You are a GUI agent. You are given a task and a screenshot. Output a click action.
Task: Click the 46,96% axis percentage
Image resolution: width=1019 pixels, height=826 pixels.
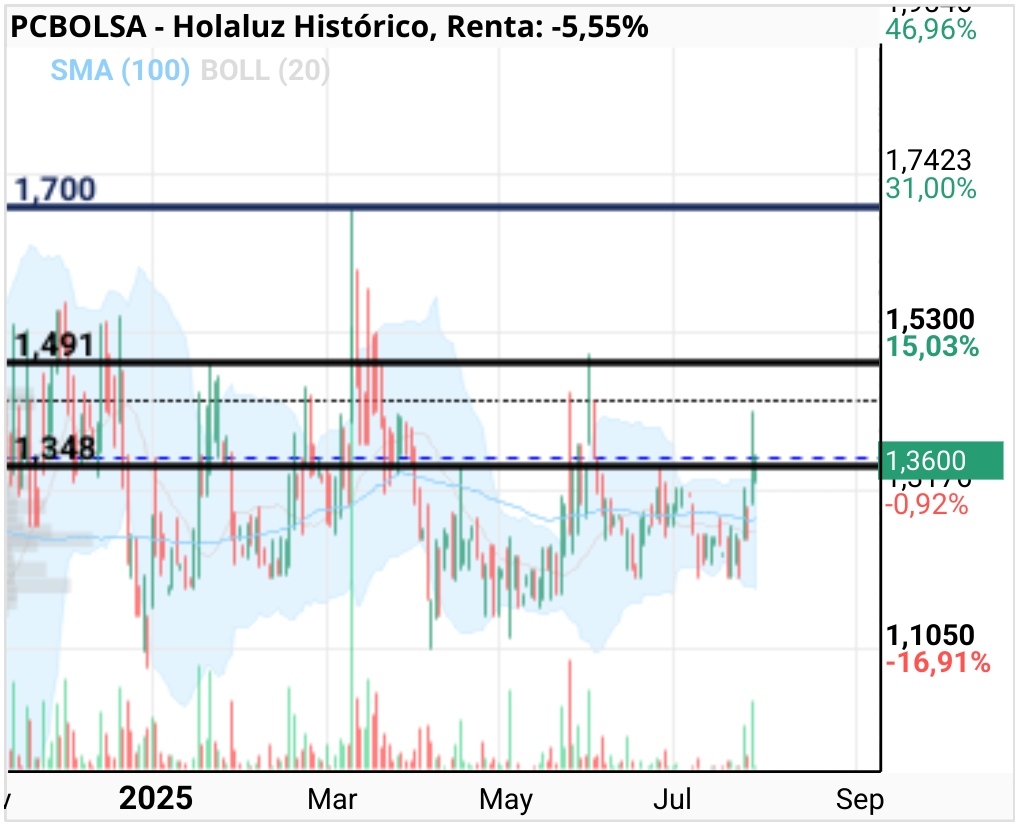point(931,30)
